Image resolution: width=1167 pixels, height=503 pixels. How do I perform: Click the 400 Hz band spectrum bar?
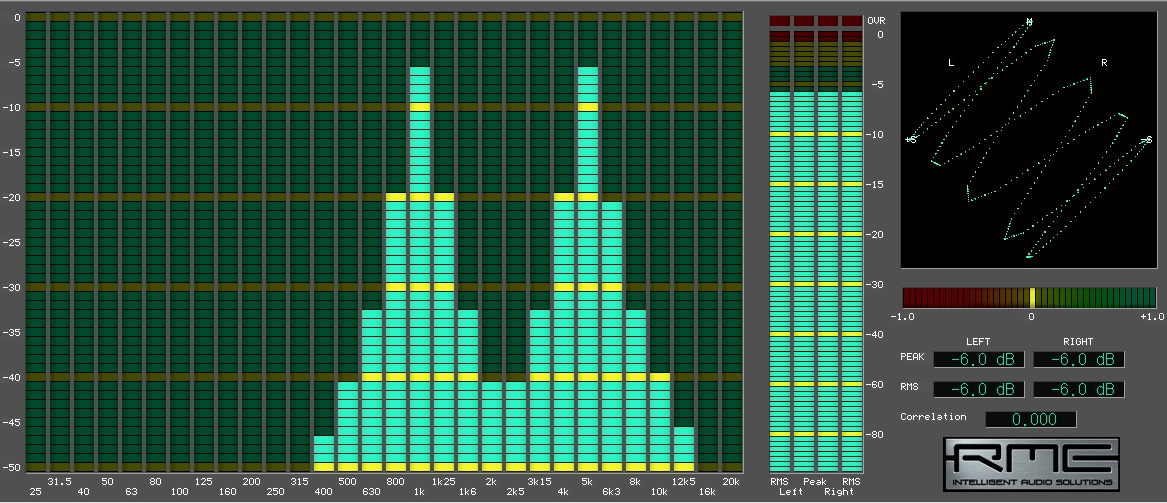tap(324, 454)
